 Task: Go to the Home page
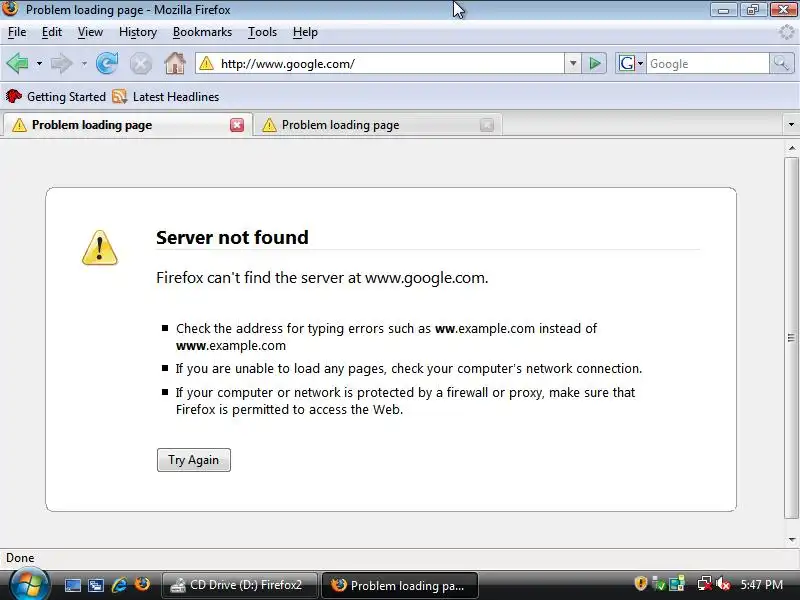(174, 63)
